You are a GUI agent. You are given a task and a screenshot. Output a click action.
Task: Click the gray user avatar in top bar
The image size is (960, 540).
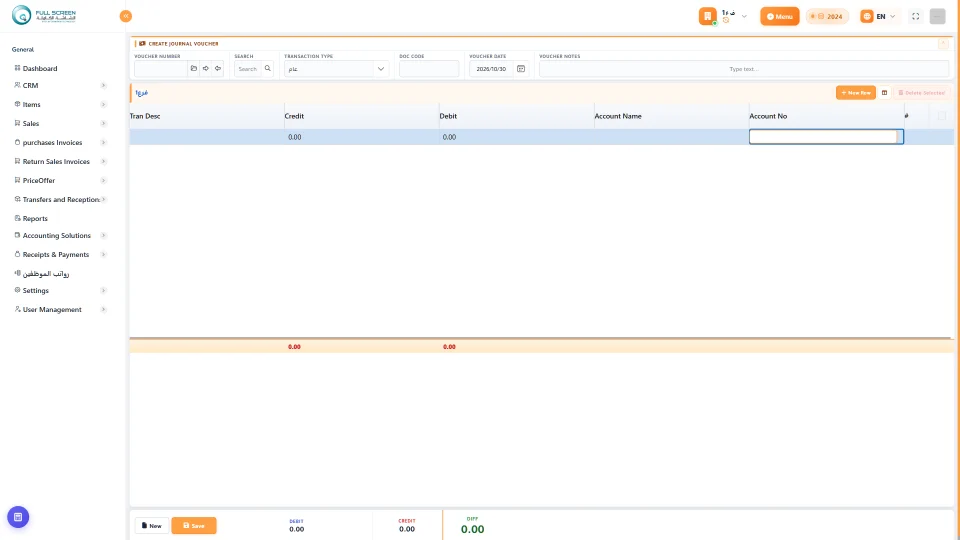click(937, 16)
